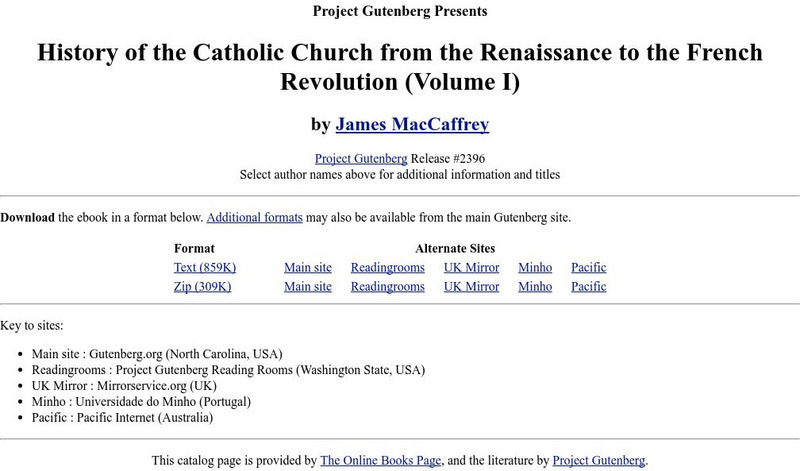Click the book title heading
This screenshot has width=800, height=471.
[x=400, y=67]
